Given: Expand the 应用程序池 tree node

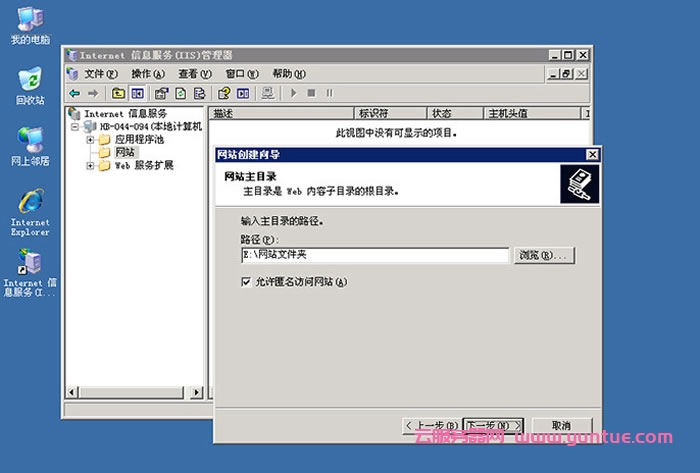Looking at the screenshot, I should coord(90,140).
